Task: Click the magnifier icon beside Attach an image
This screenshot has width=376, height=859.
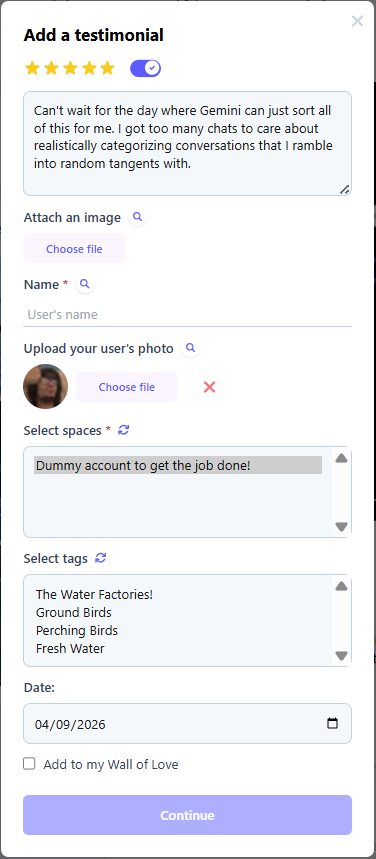Action: click(138, 217)
